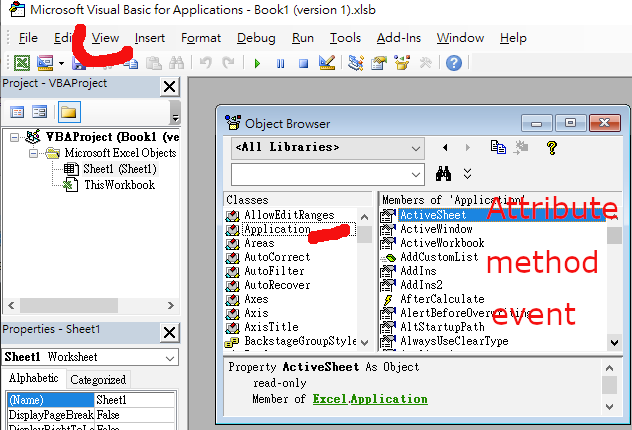The image size is (632, 430).
Task: Select AxisTitle in Classes list
Action: tap(271, 327)
